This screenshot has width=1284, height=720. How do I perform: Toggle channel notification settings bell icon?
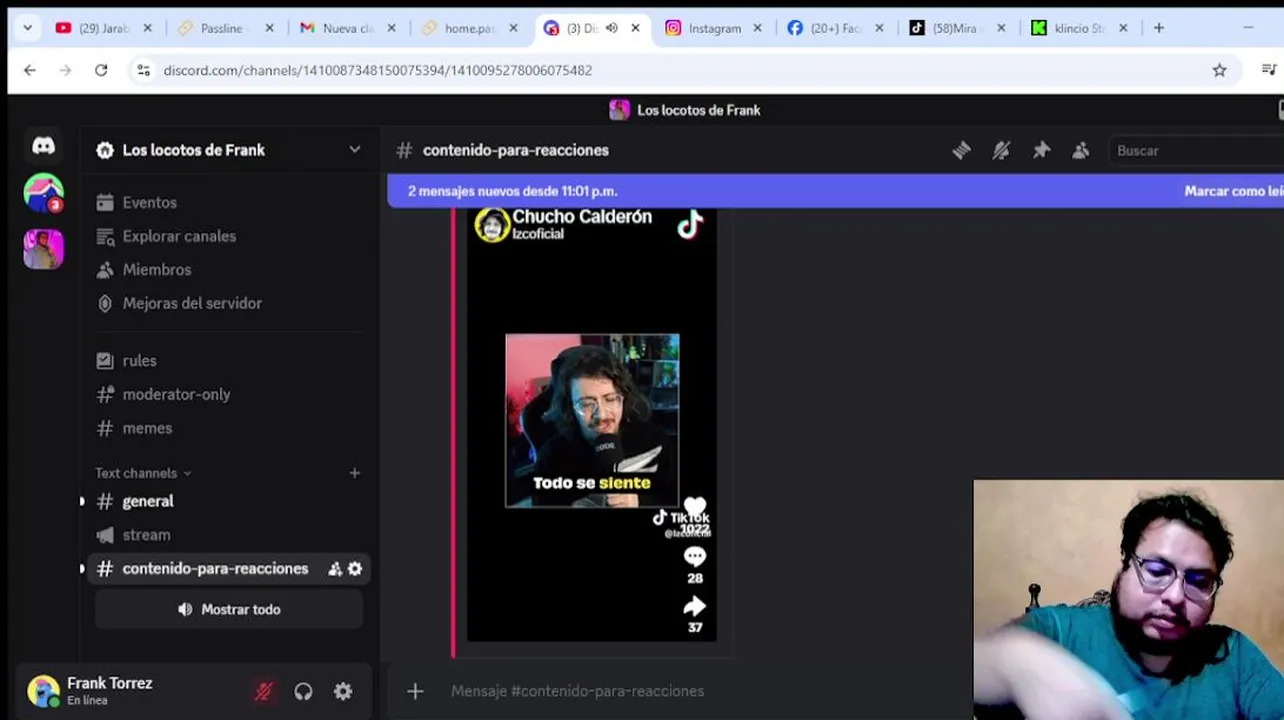[1001, 150]
